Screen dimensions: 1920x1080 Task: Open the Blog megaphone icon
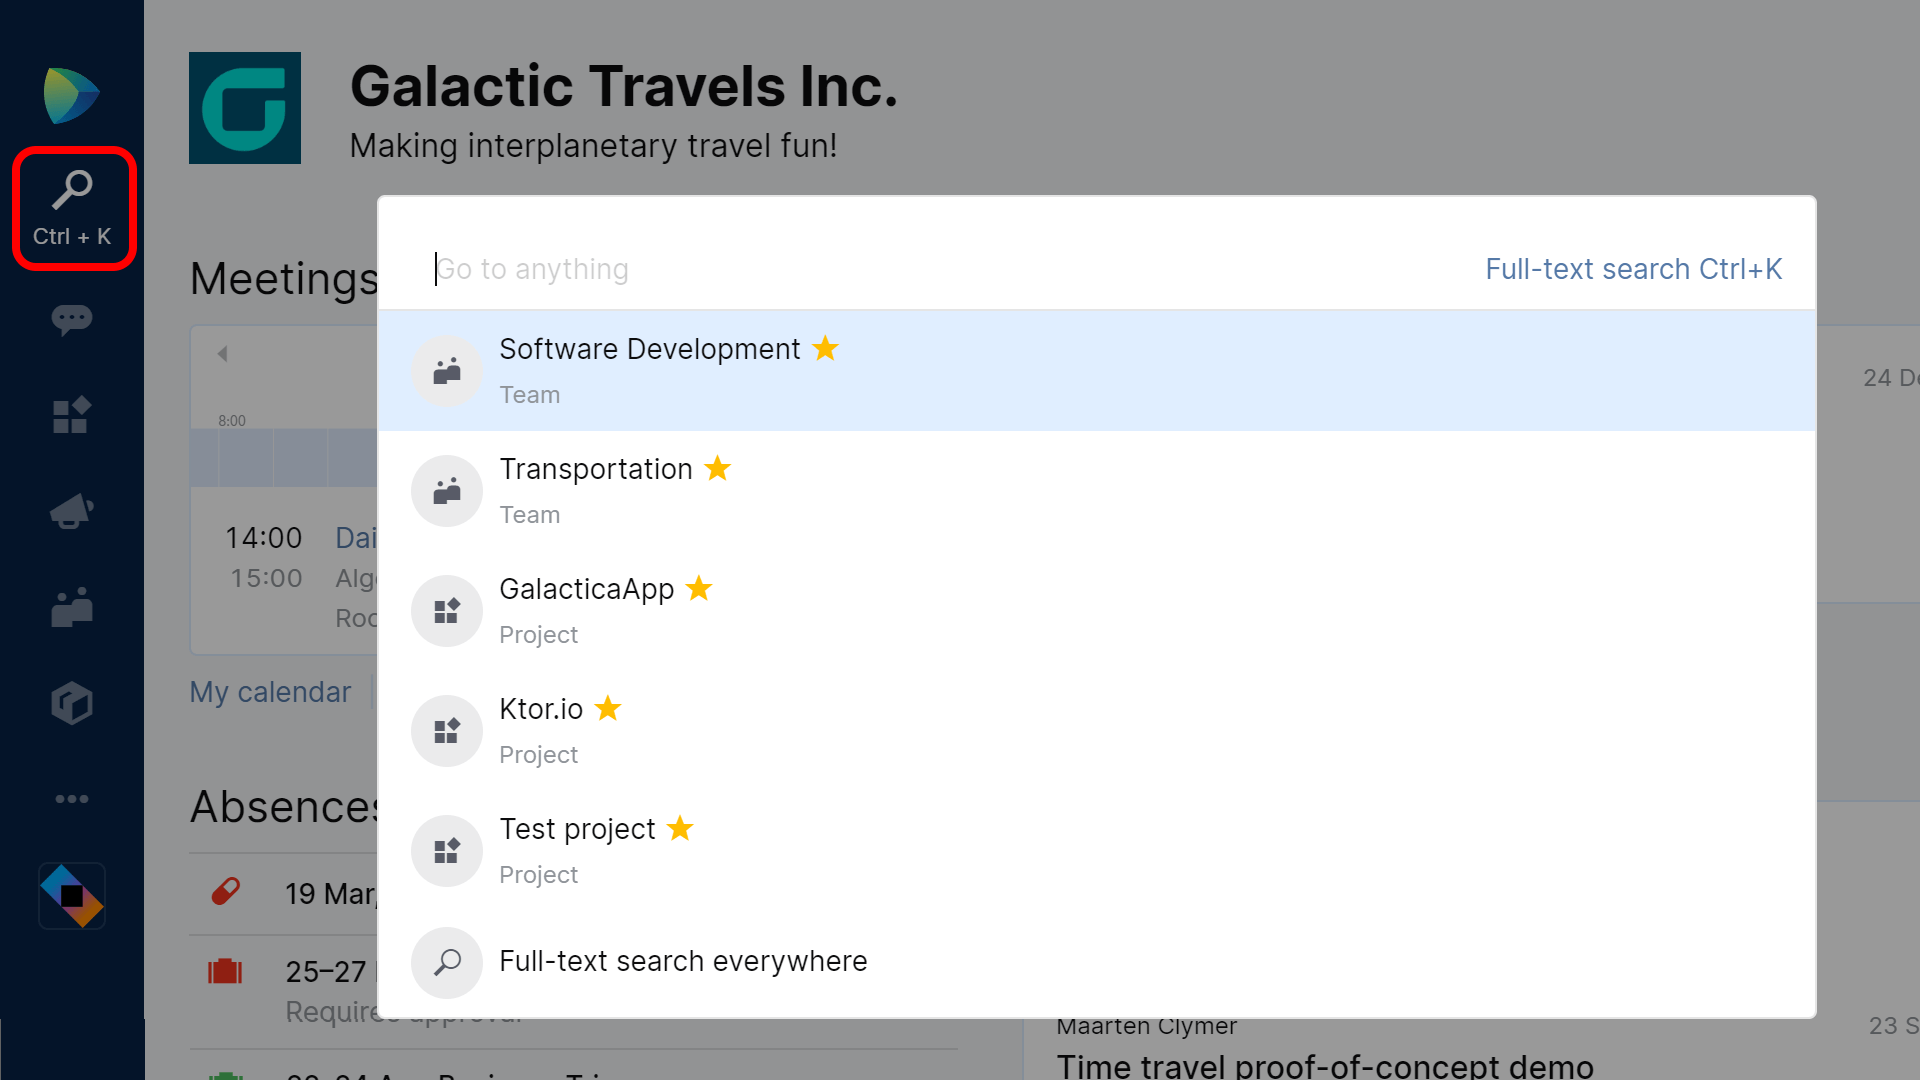tap(72, 511)
